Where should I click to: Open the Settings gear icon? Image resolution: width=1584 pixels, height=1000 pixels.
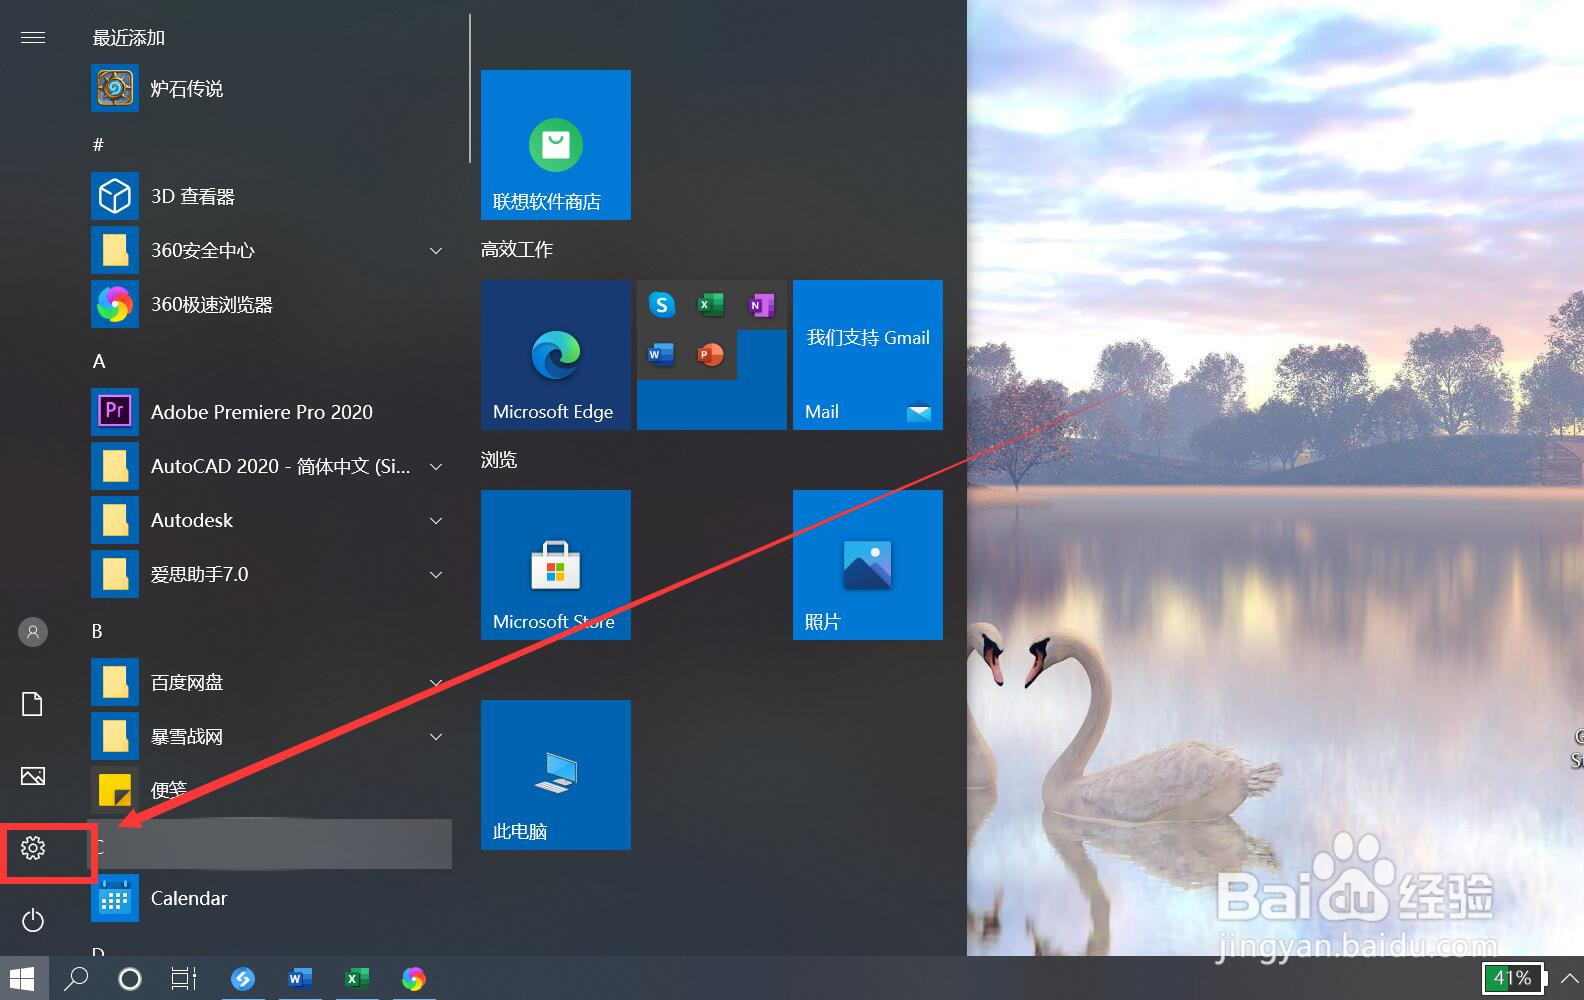point(33,849)
